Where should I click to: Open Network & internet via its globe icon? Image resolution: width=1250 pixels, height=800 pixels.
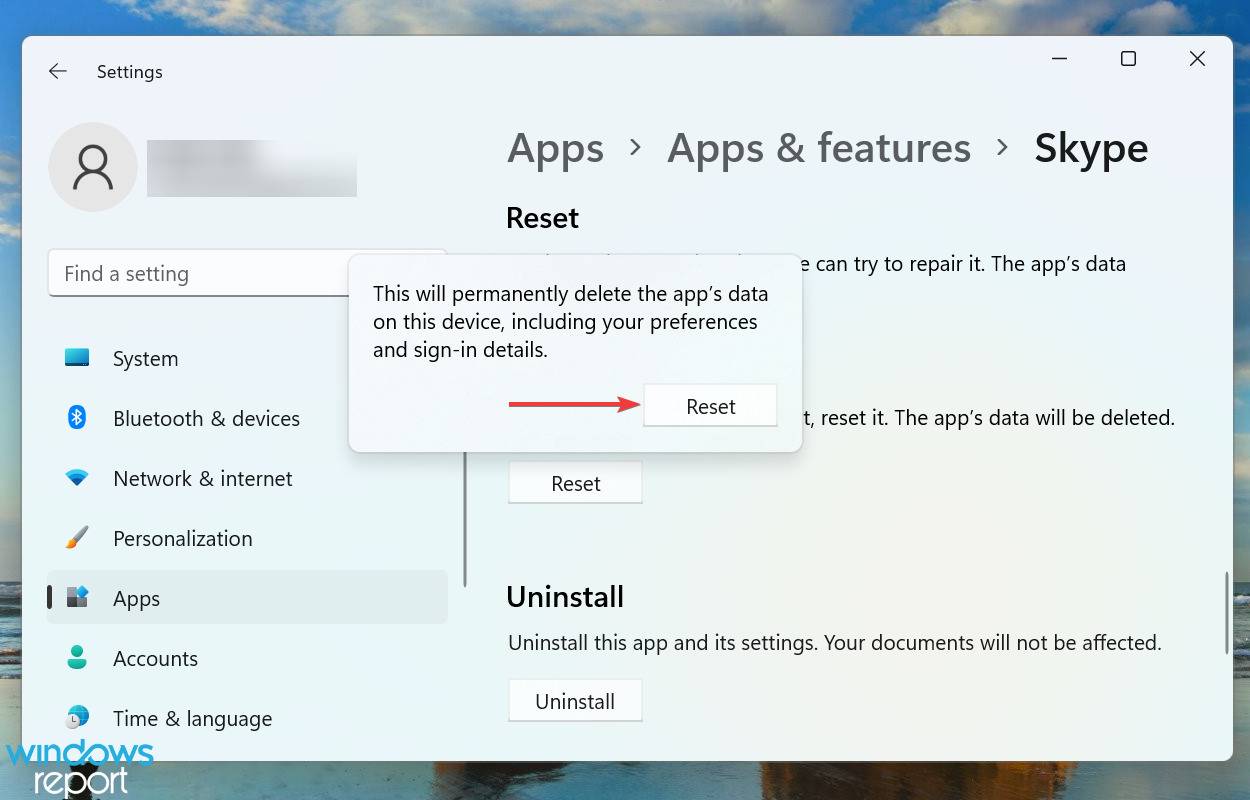[x=77, y=478]
